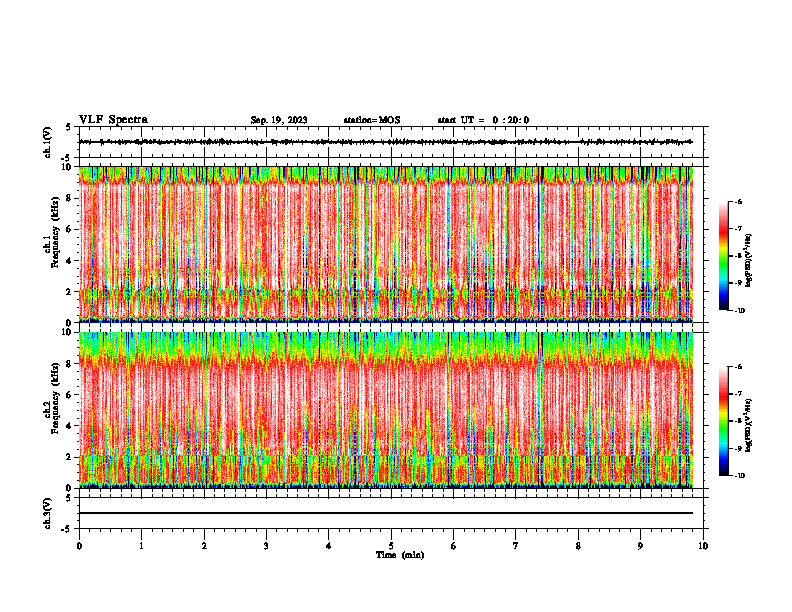
Task: Click the "-7" label on ch.1 color scale
Action: (x=738, y=229)
